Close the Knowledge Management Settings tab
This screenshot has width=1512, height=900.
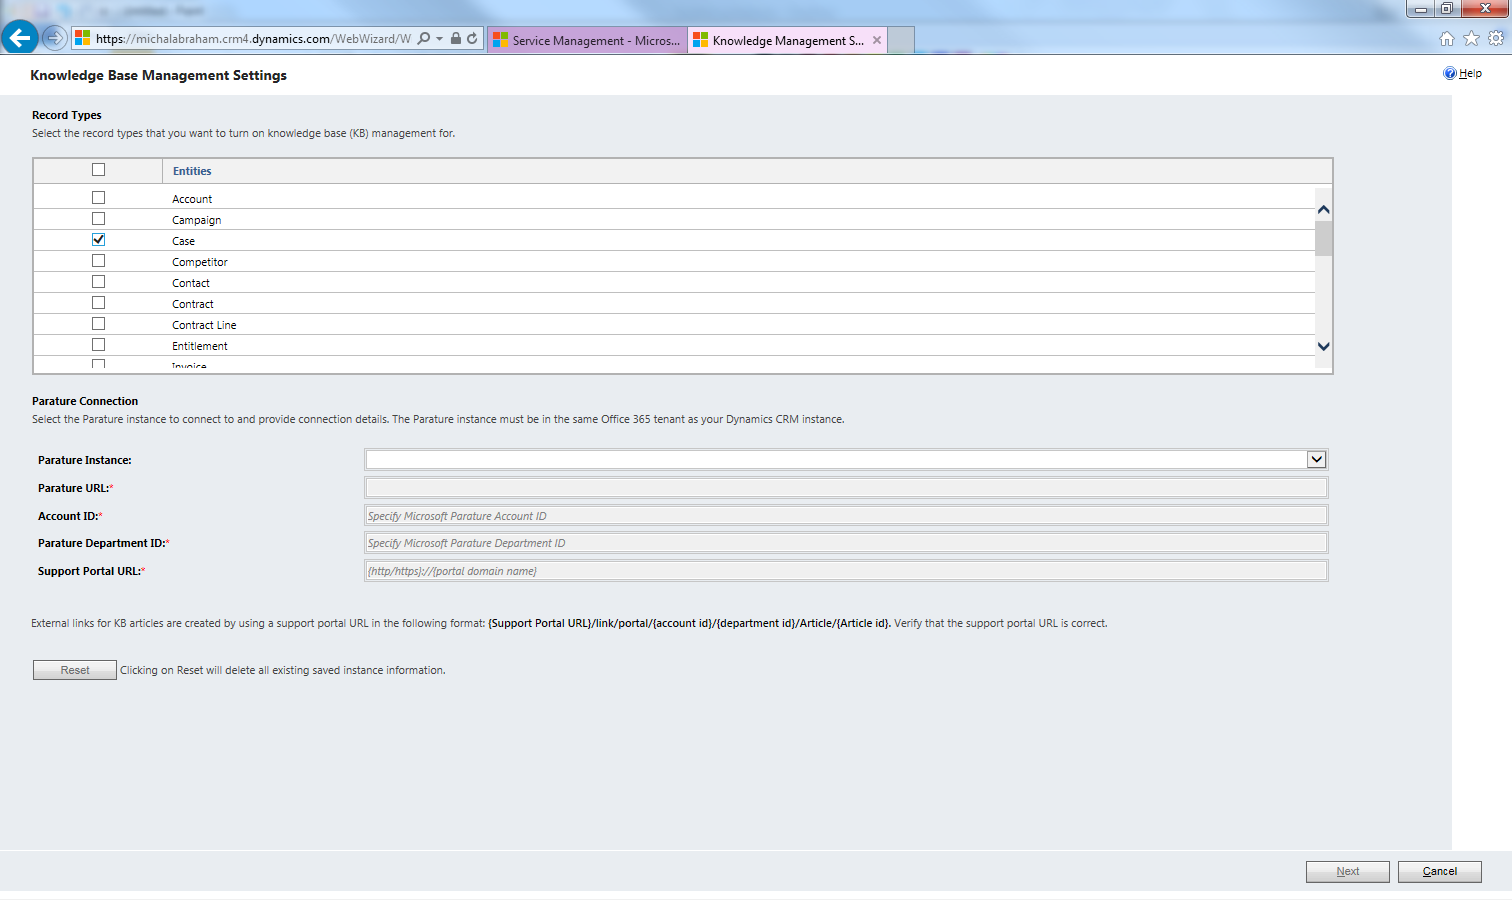877,40
